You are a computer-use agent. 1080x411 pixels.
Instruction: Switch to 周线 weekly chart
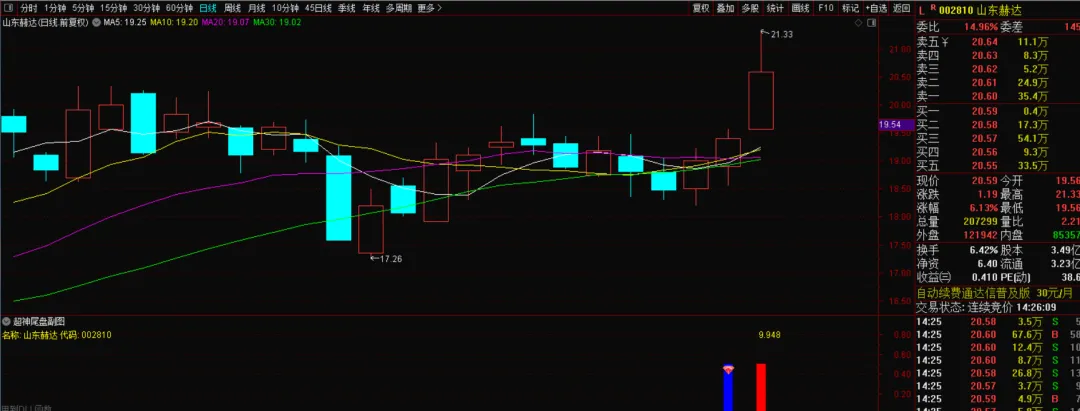click(x=232, y=8)
